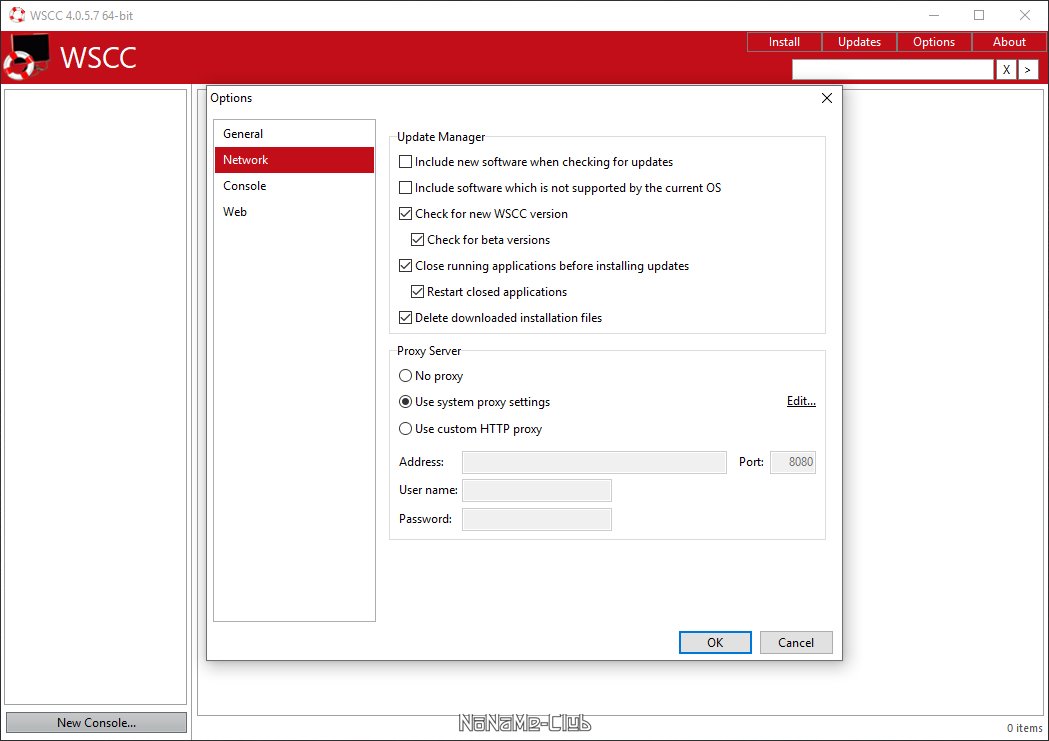Open the General options category
Viewport: 1049px width, 741px height.
click(243, 134)
